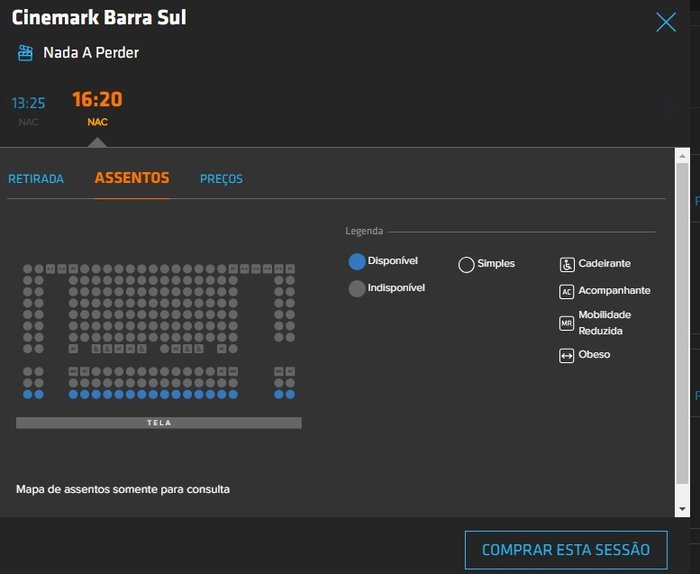Click the blue Disponível legend circle
The height and width of the screenshot is (574, 700).
pyautogui.click(x=357, y=262)
